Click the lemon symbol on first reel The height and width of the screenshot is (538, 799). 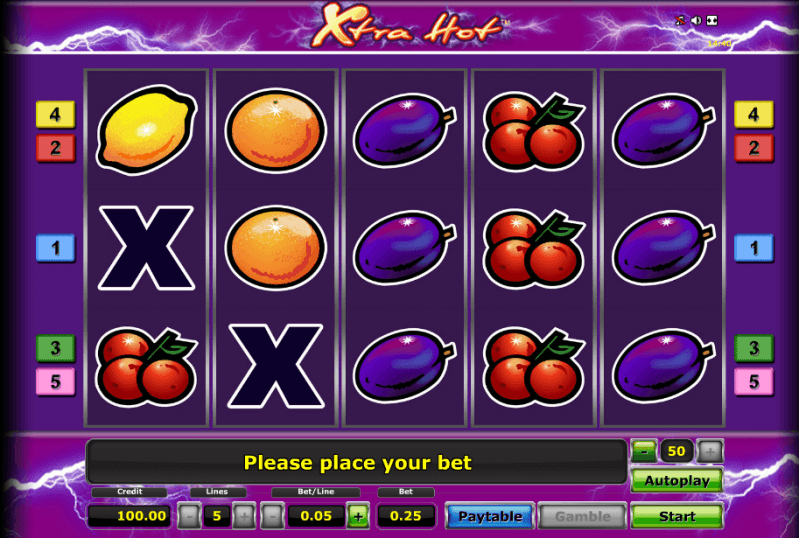[146, 130]
